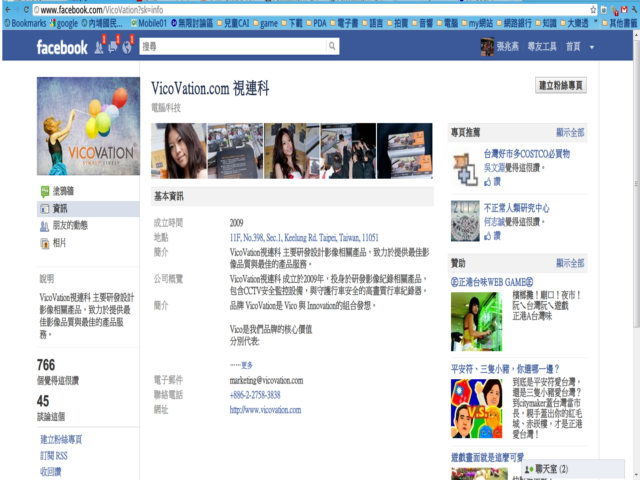
Task: Open the Gmail extension icon
Action: coord(624,10)
